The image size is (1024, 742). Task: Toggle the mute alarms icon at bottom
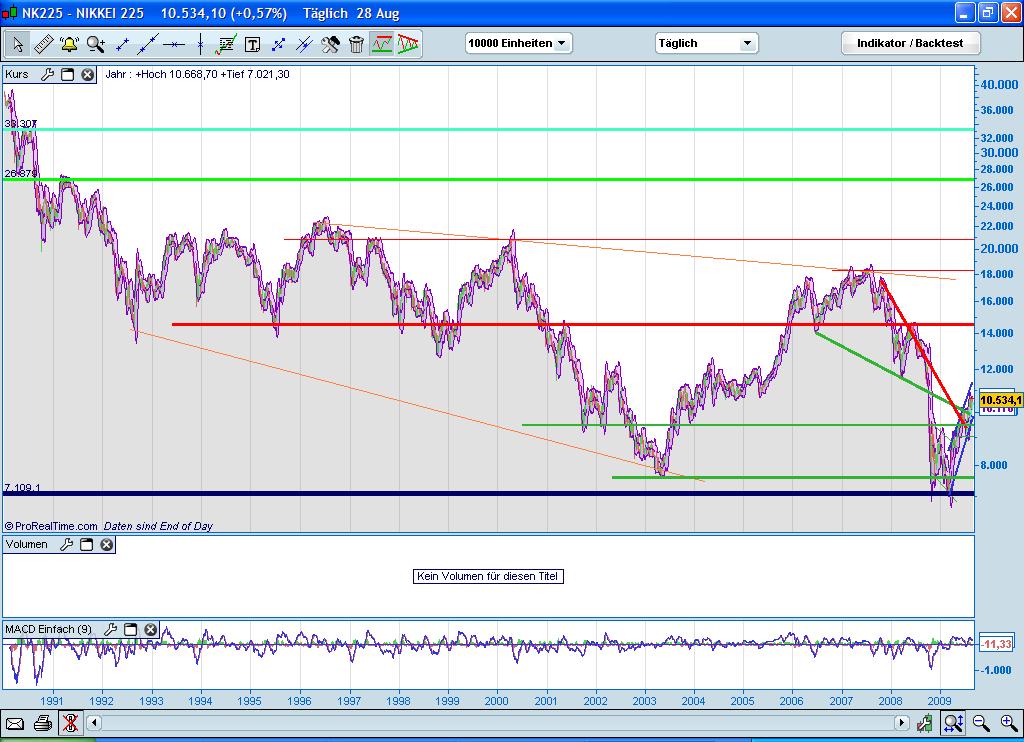point(70,722)
